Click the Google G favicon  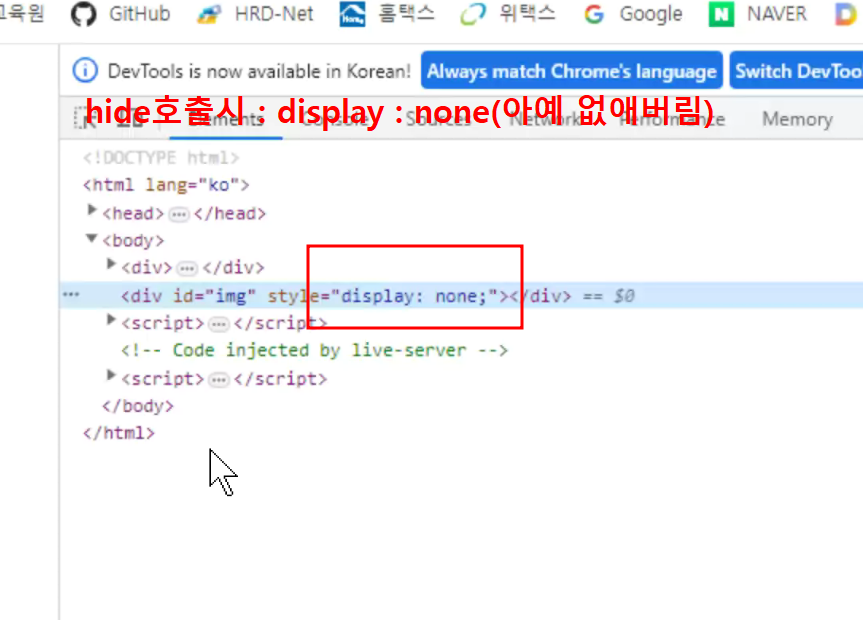coord(594,14)
